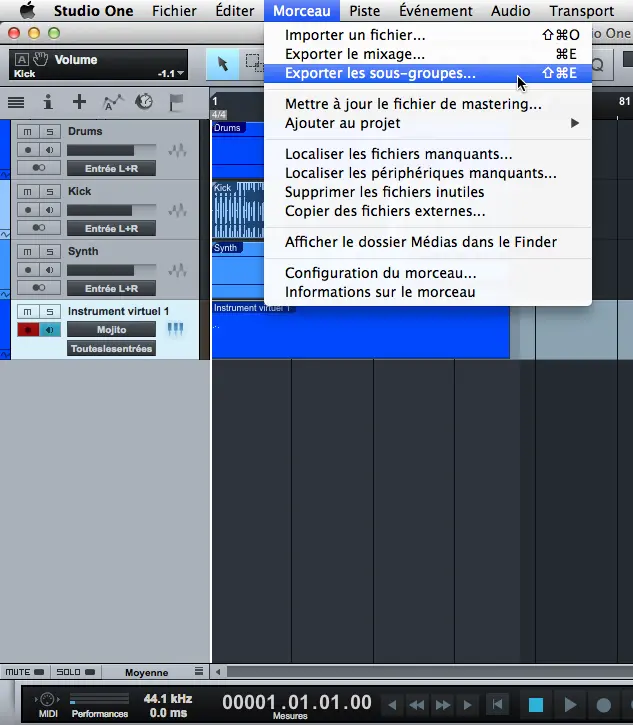Click the Kick audio clip in arrangement
This screenshot has width=633, height=725.
click(x=237, y=211)
